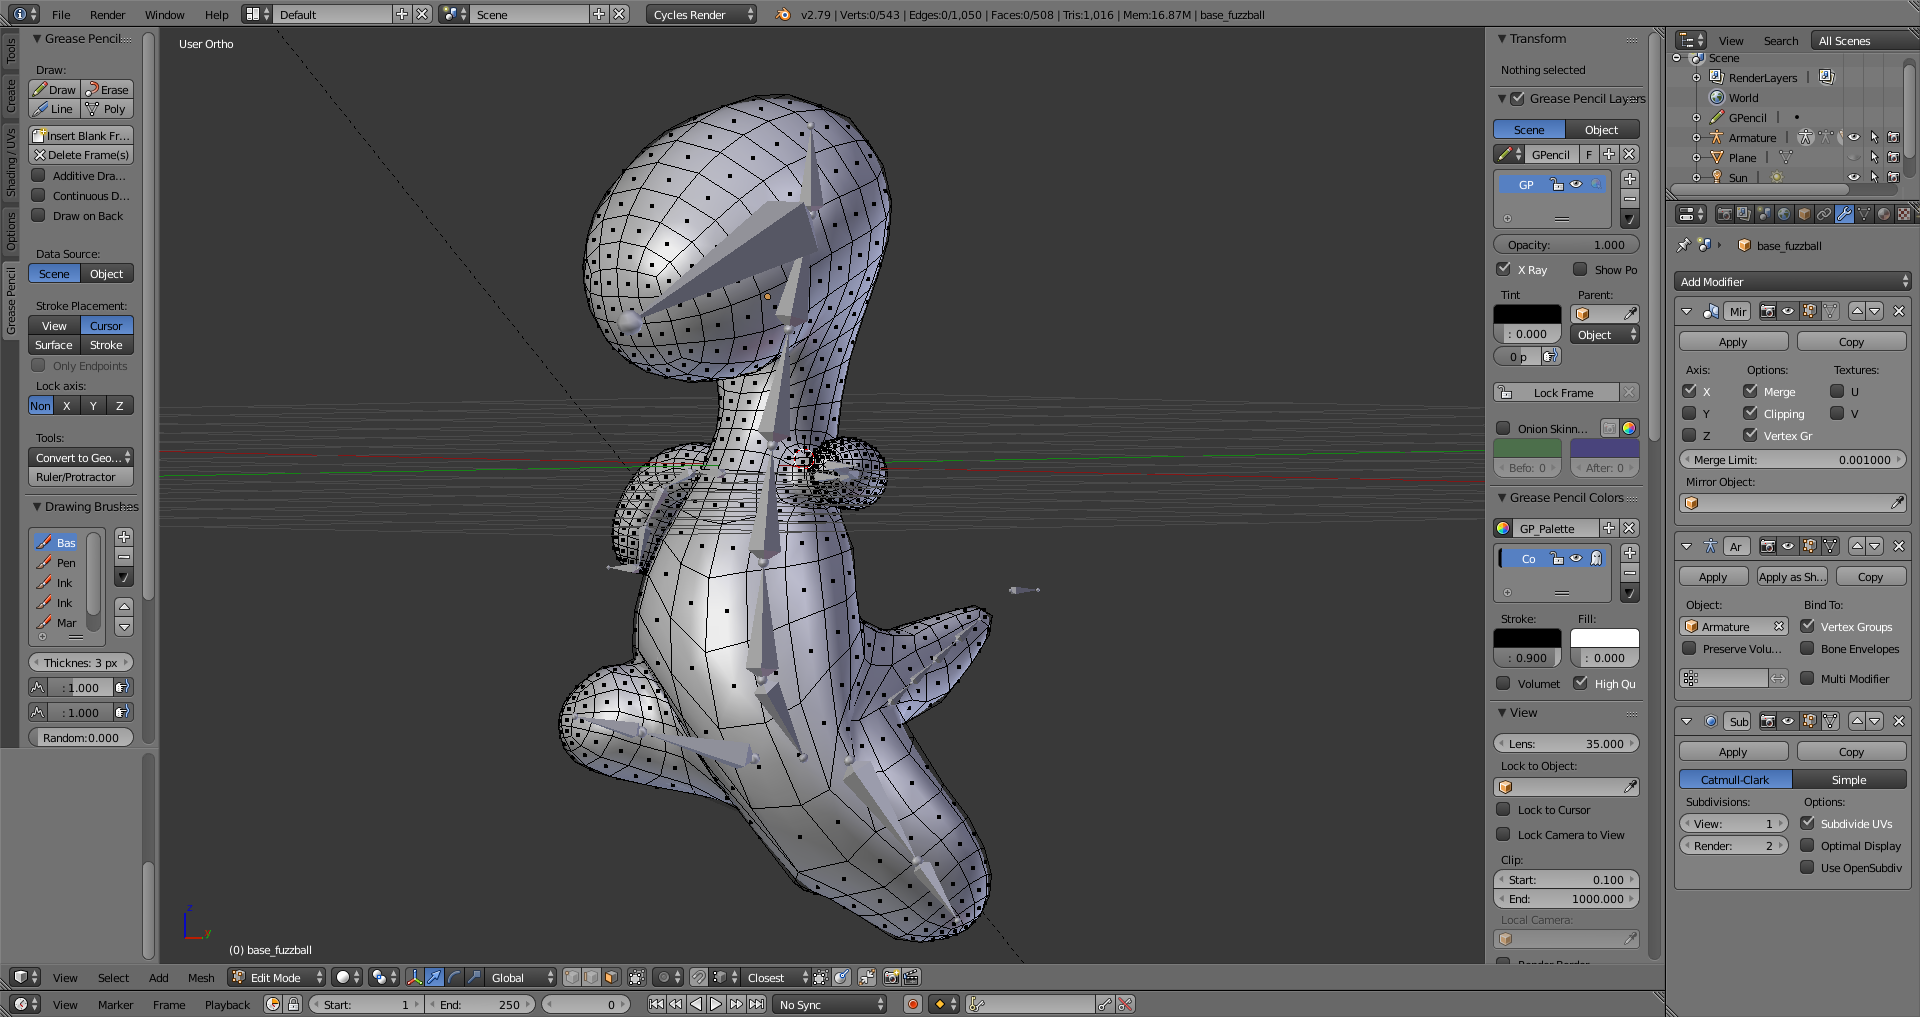Switch to the Shading / UVs tab
Screen dimensions: 1920x1017
11,161
